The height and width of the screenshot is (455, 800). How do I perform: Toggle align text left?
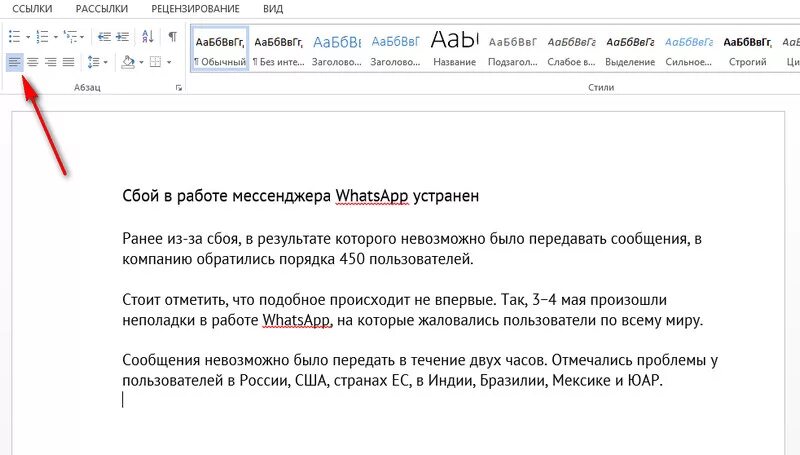(x=14, y=62)
